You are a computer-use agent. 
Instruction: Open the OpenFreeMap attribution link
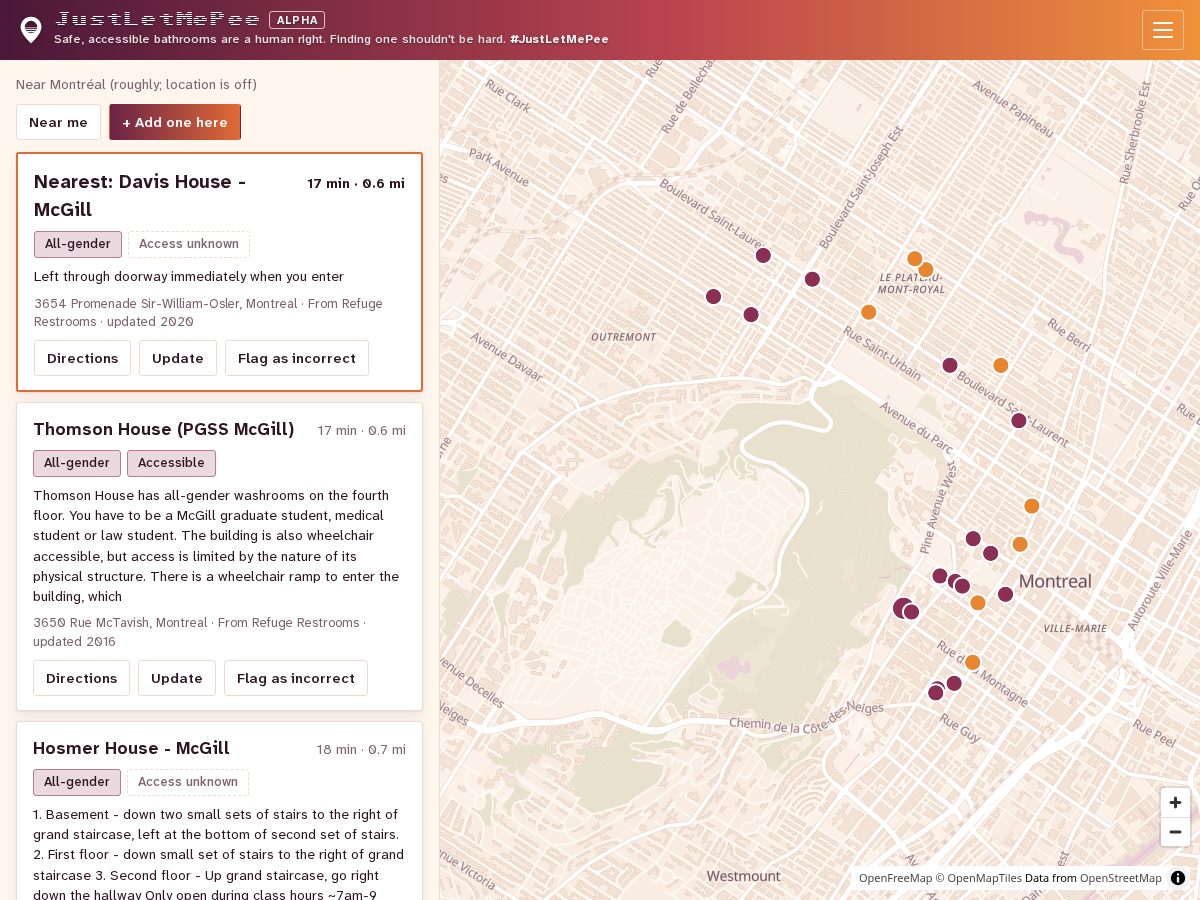tap(895, 878)
